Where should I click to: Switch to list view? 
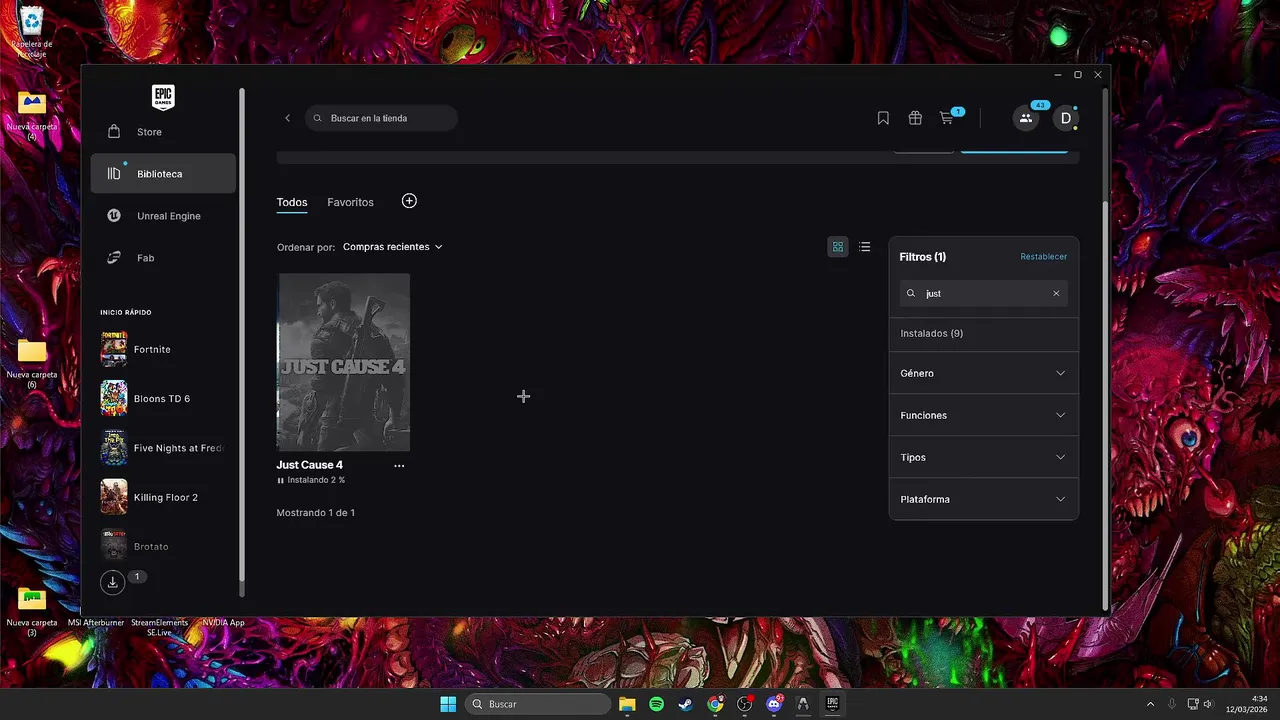[865, 247]
